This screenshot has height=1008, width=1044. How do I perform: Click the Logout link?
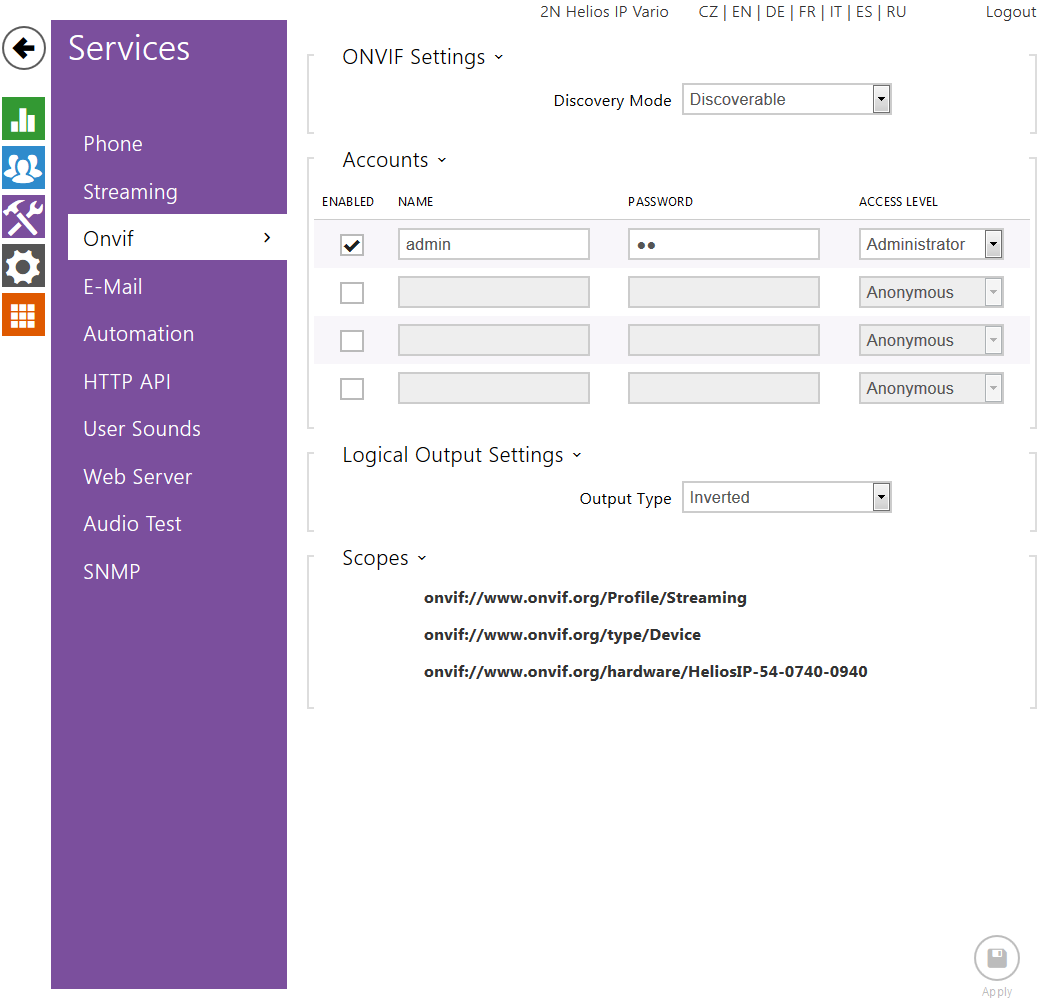pyautogui.click(x=1010, y=12)
